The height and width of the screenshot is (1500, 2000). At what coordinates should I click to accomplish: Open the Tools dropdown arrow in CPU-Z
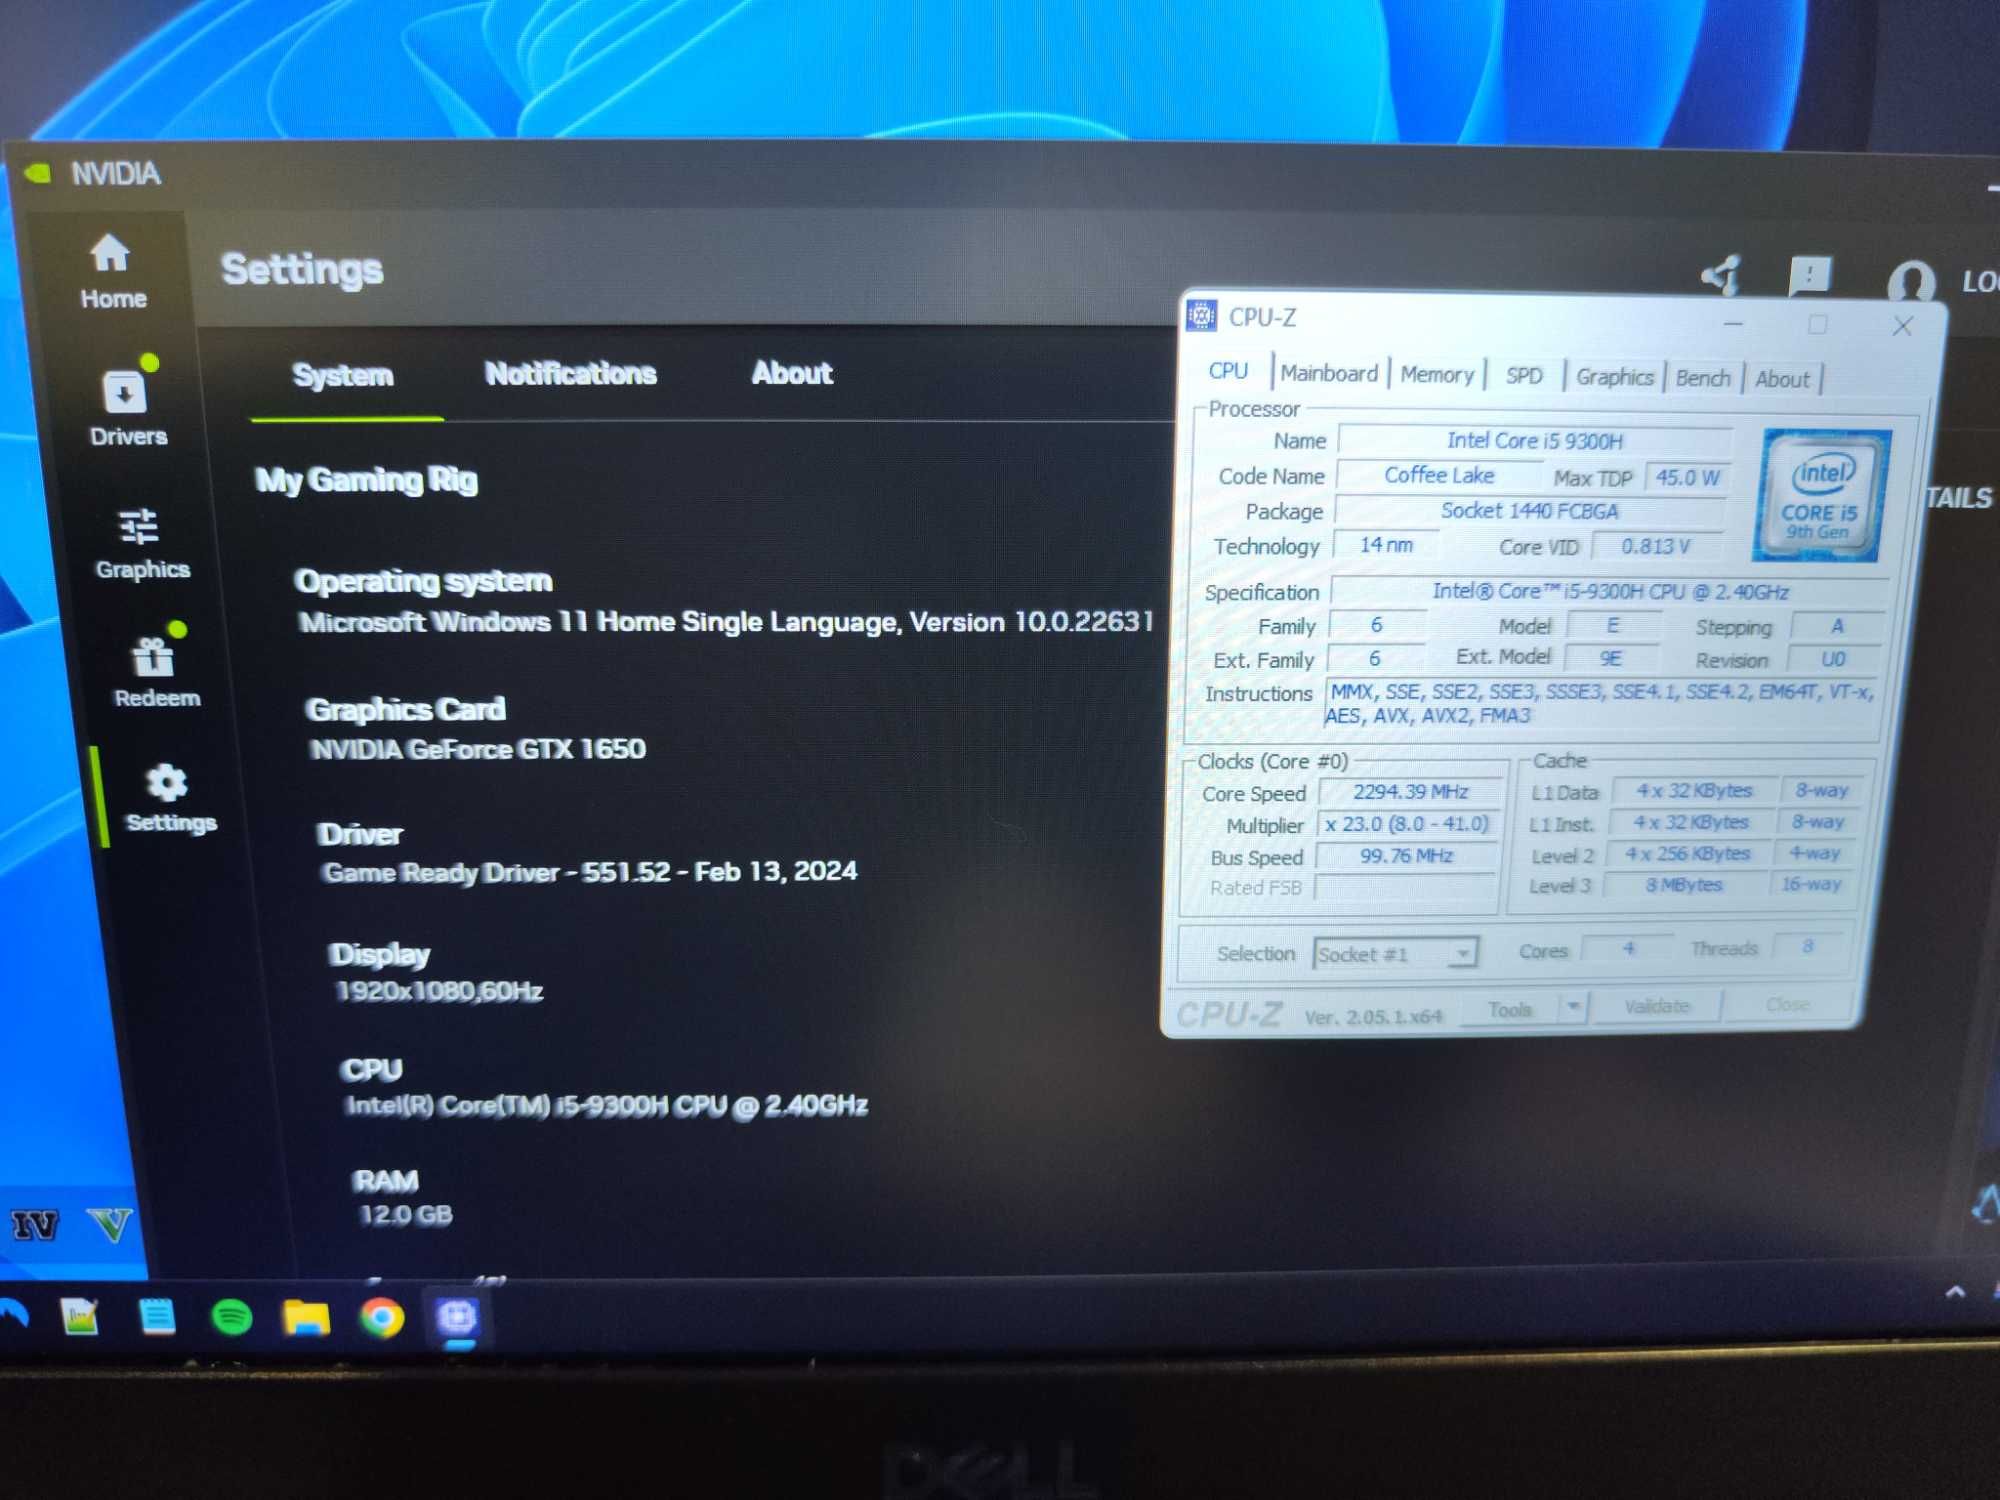pyautogui.click(x=1573, y=1007)
